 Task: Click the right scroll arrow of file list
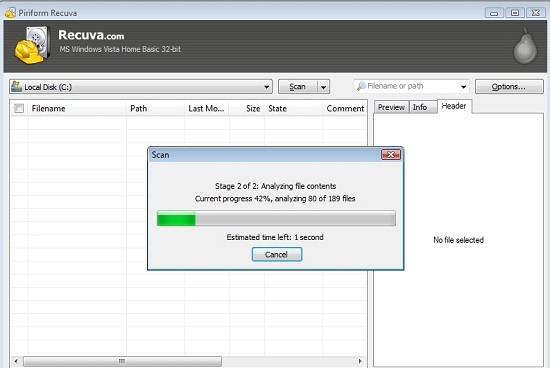pyautogui.click(x=360, y=361)
